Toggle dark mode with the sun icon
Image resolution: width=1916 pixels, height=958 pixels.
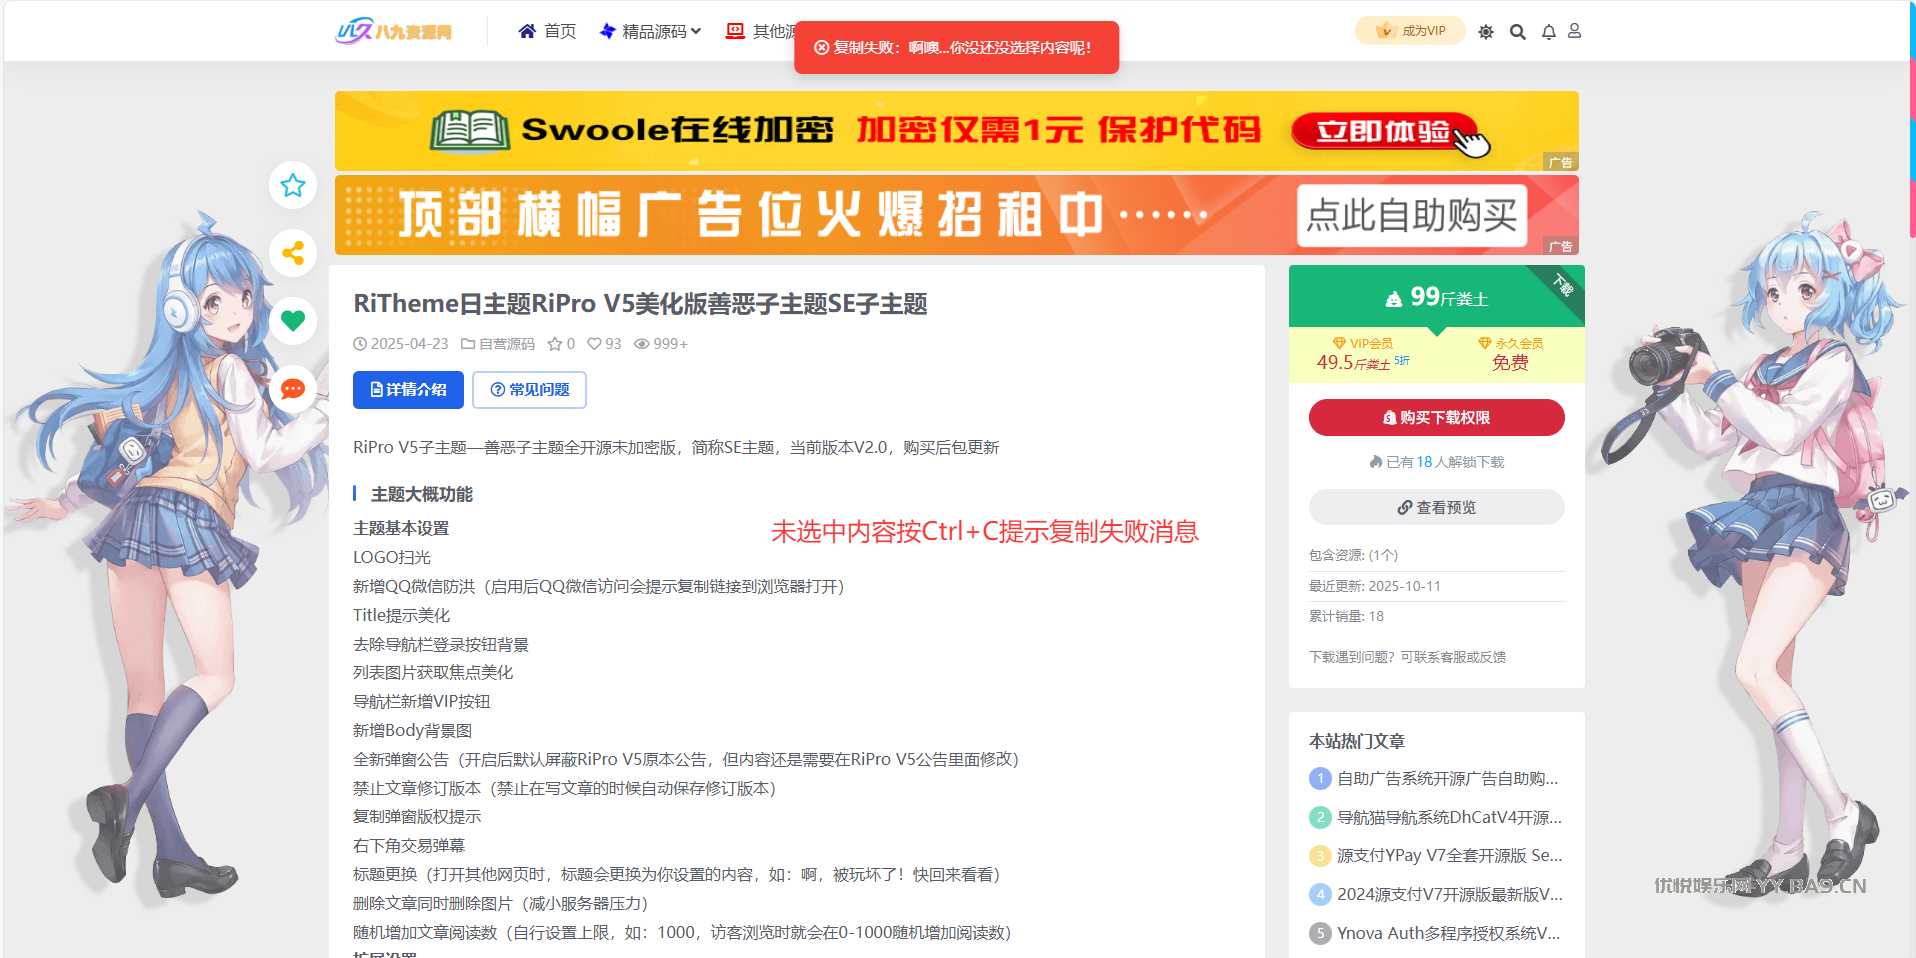click(x=1486, y=32)
